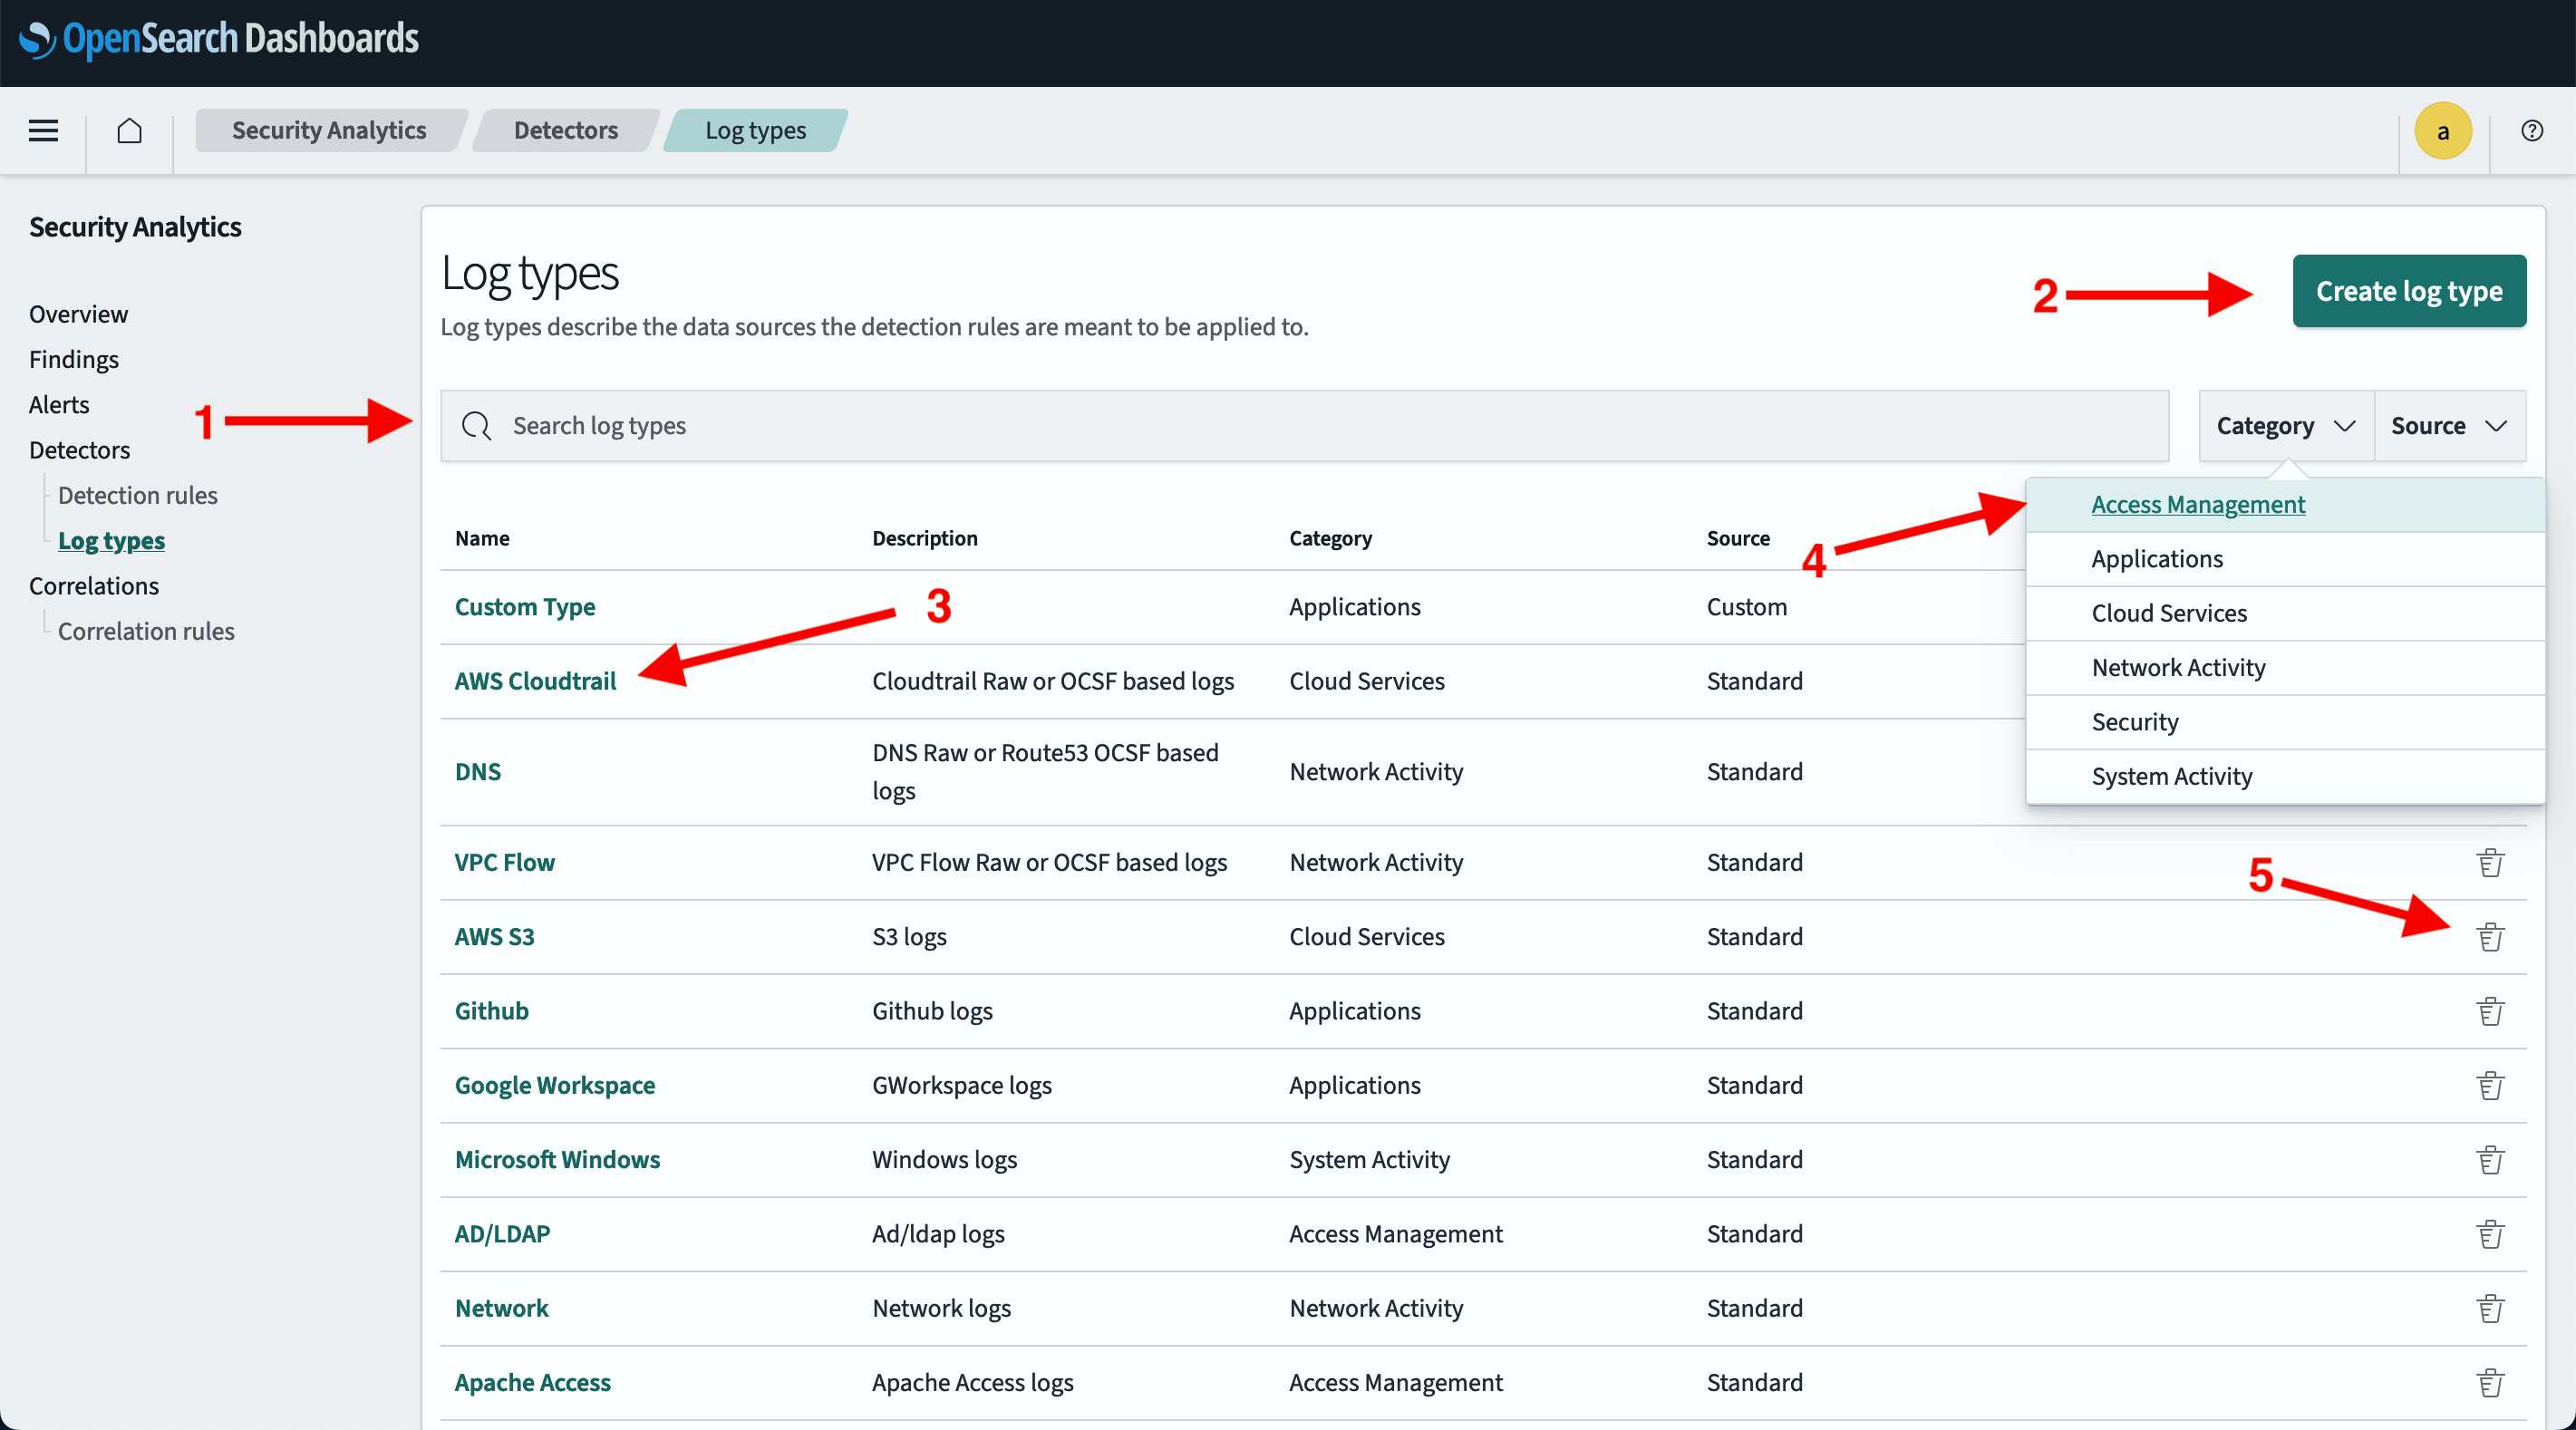Open the Source filter dropdown

click(x=2447, y=425)
